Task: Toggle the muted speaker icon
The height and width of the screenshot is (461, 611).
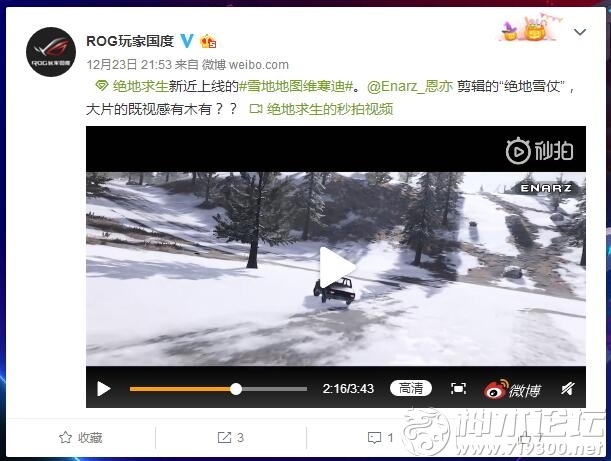Action: pyautogui.click(x=567, y=389)
